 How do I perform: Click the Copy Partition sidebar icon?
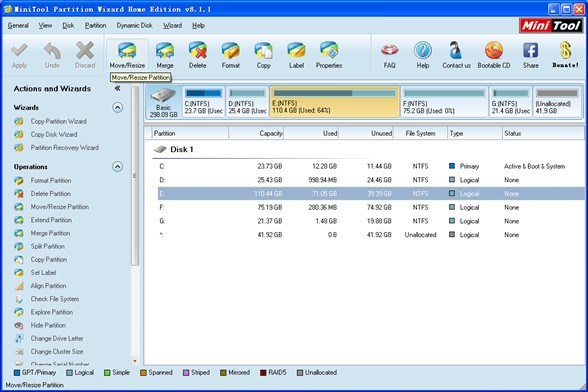(x=19, y=259)
